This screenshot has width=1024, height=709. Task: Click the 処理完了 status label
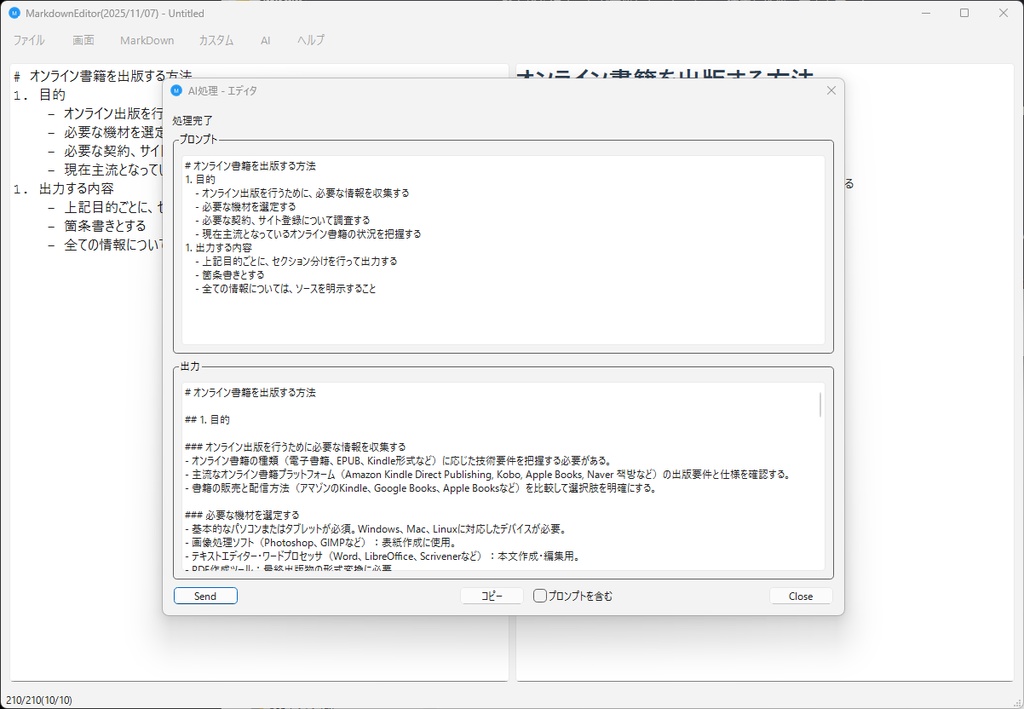(x=193, y=121)
